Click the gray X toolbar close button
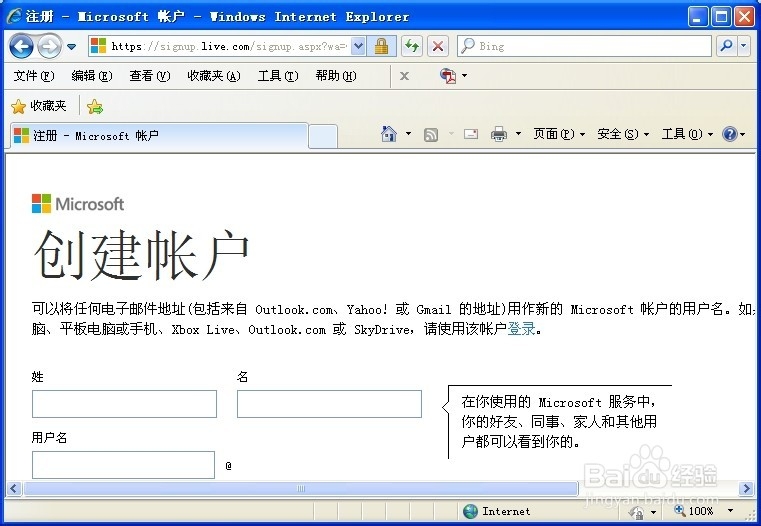761x526 pixels. click(404, 76)
